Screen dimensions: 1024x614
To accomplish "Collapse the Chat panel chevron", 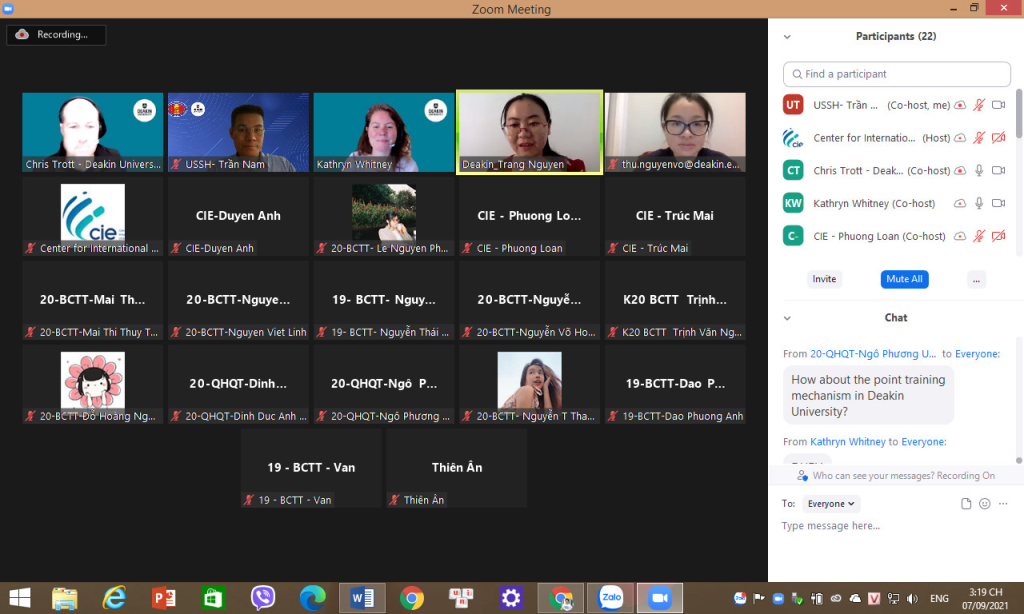I will [787, 318].
